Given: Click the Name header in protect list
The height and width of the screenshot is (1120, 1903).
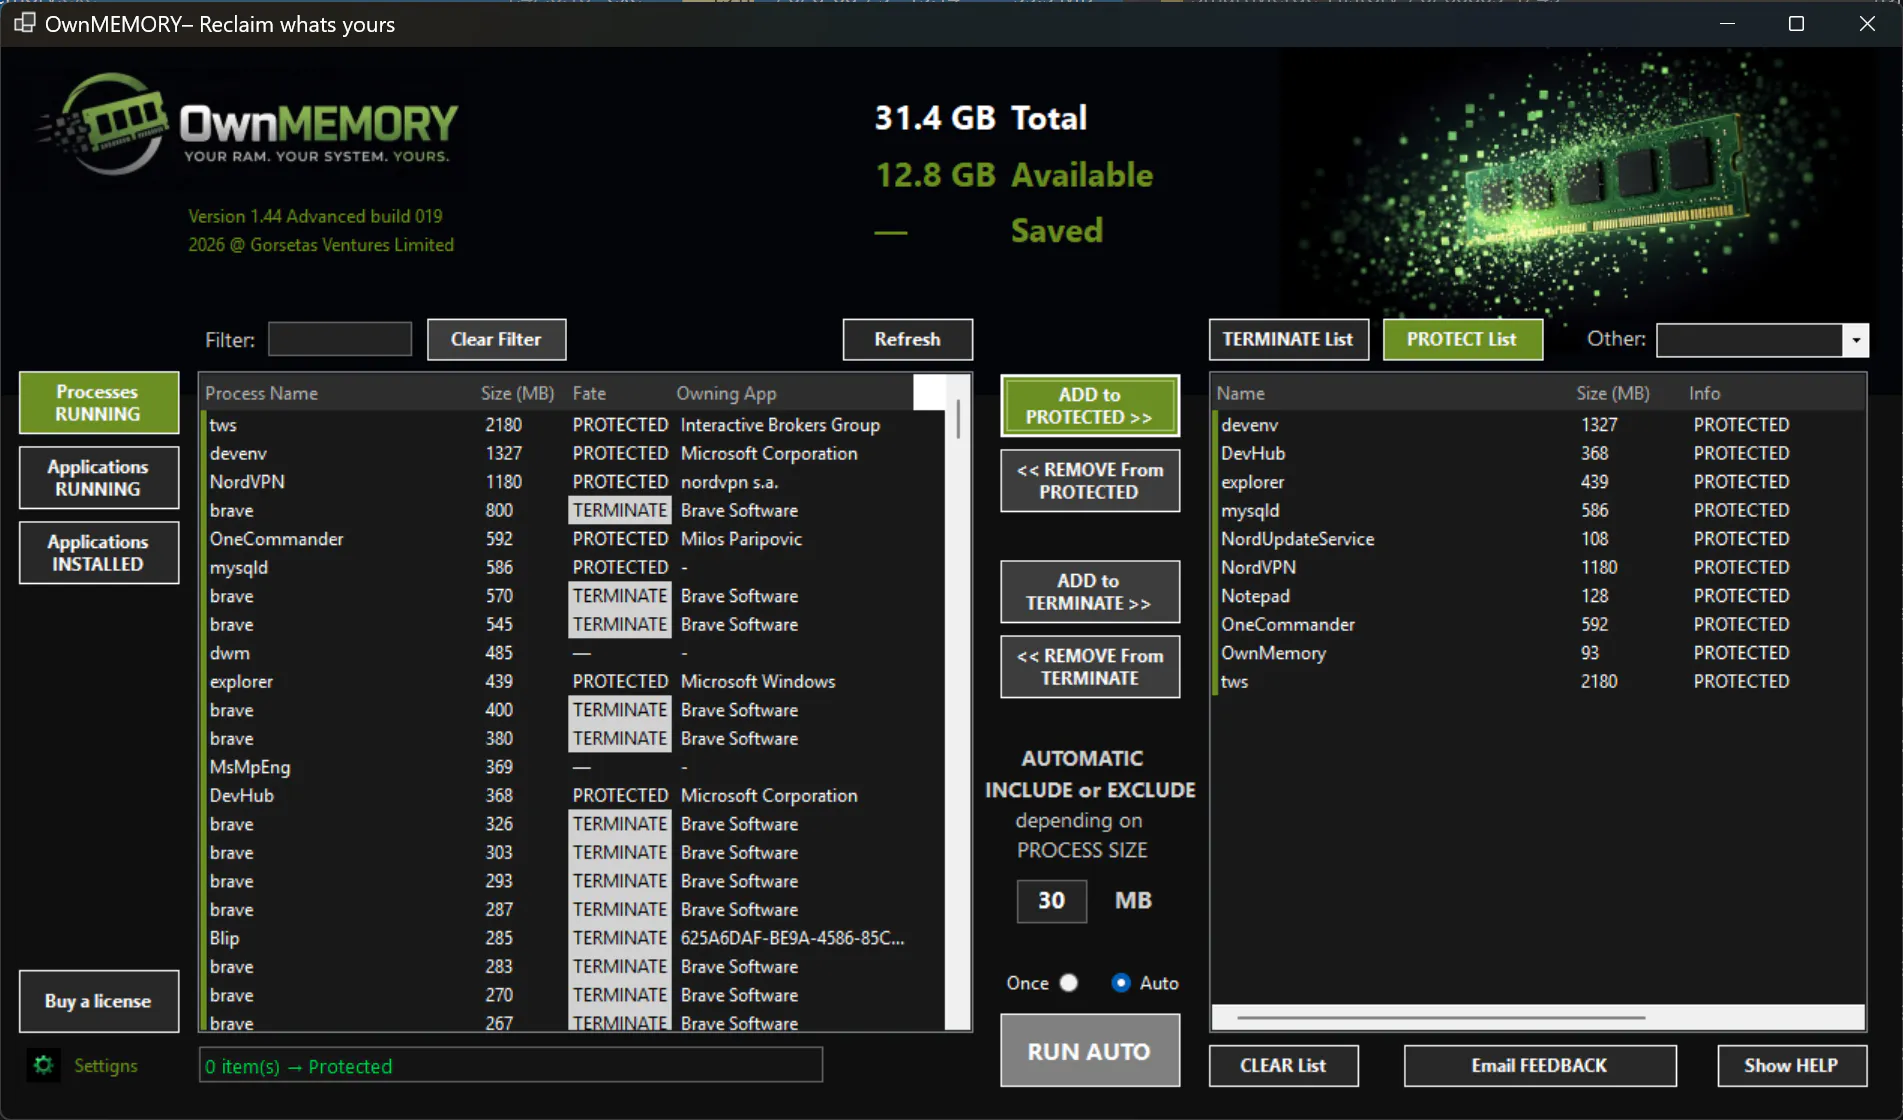Looking at the screenshot, I should [x=1241, y=394].
